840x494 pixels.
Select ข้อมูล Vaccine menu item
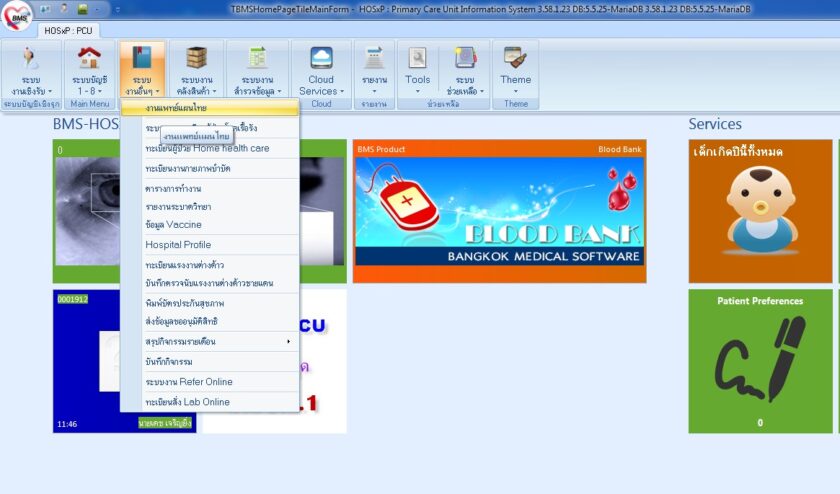pyautogui.click(x=210, y=224)
